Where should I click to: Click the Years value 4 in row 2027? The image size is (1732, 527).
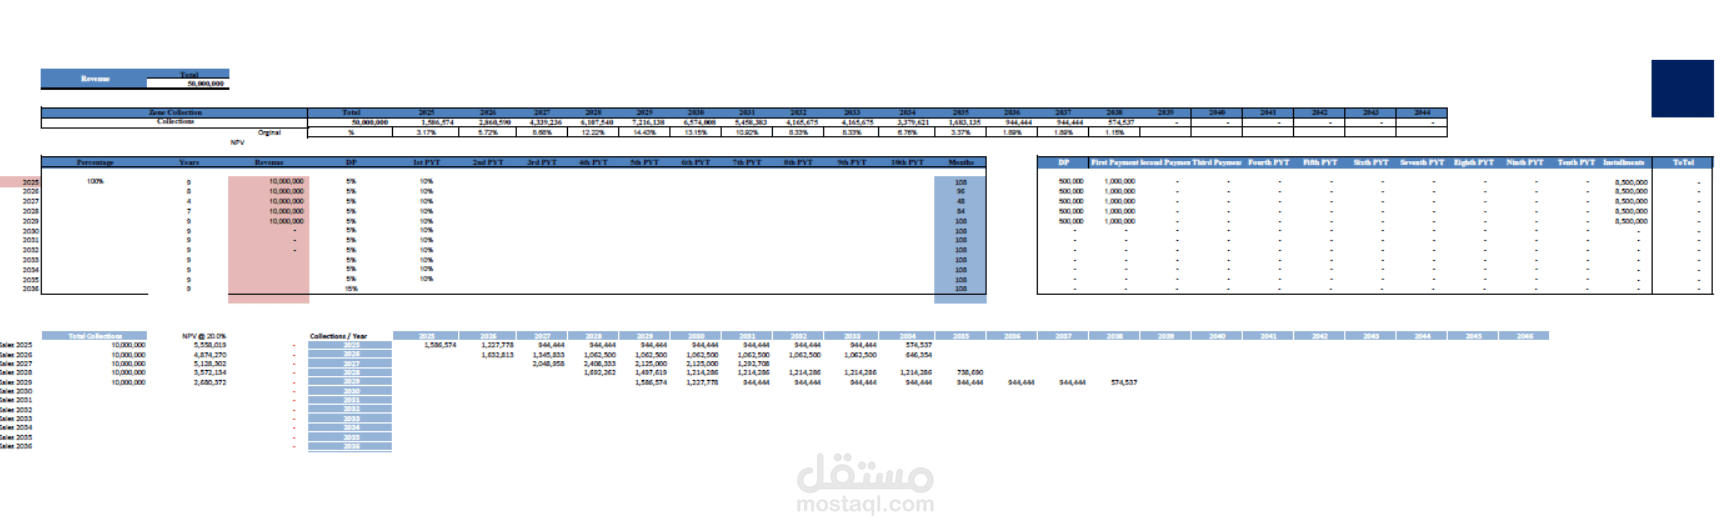[x=189, y=201]
